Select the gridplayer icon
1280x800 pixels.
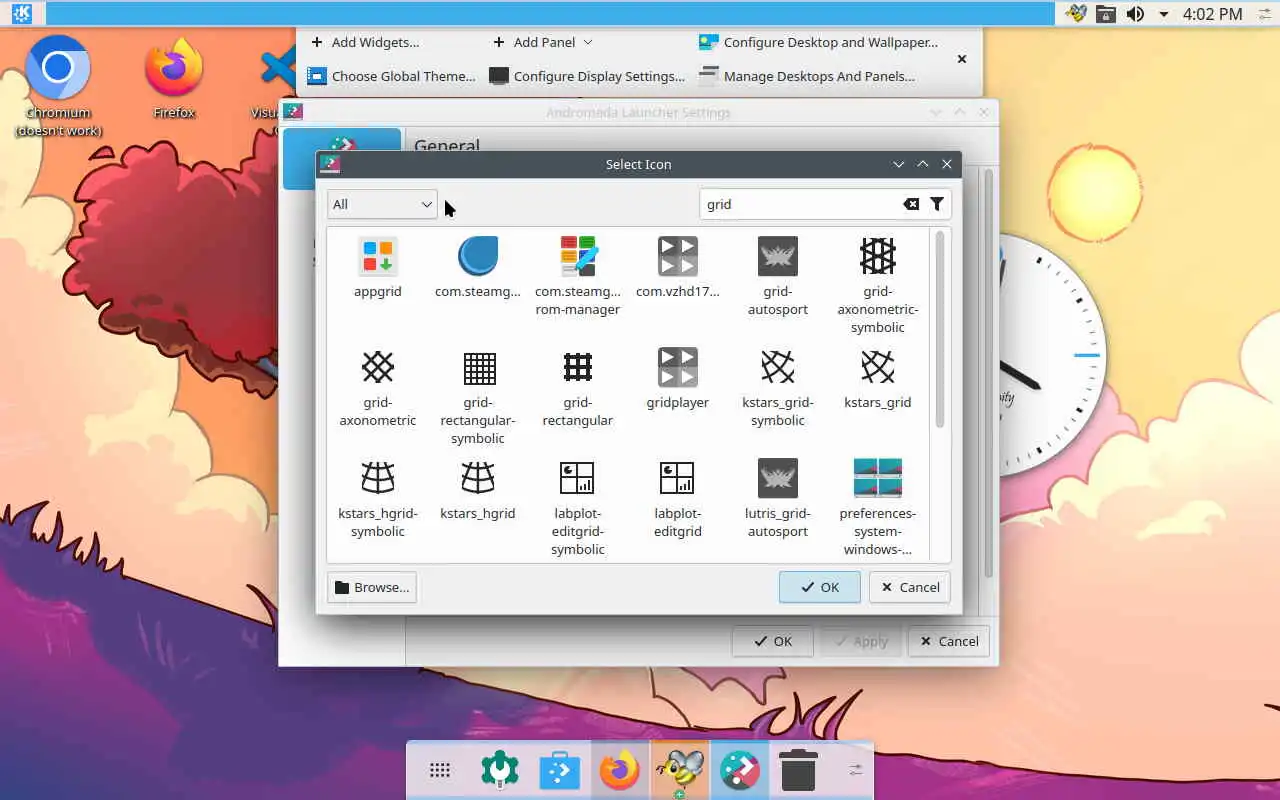678,368
